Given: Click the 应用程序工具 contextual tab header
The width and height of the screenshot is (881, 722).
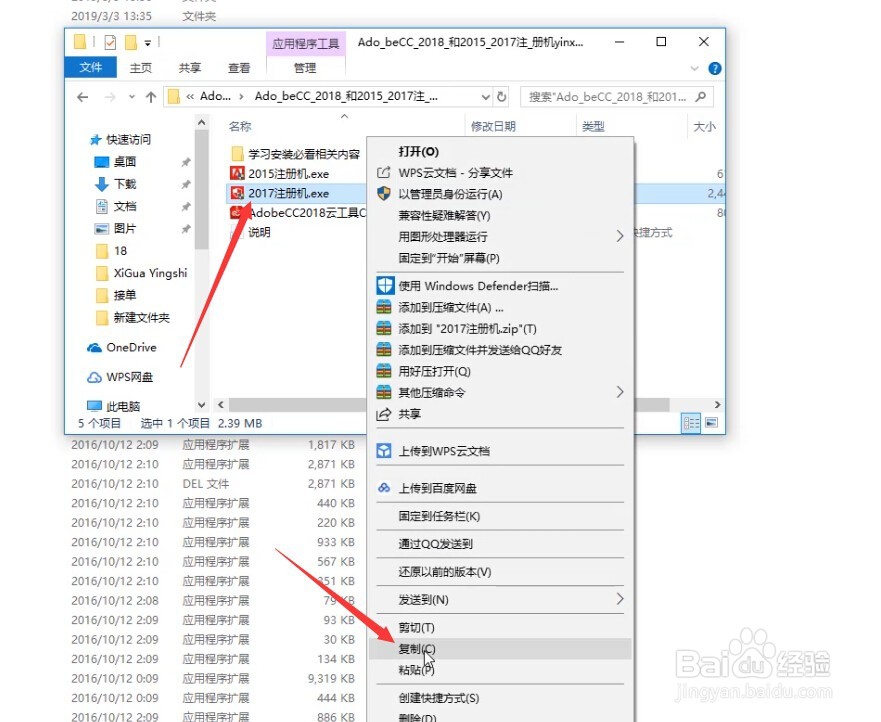Looking at the screenshot, I should [x=306, y=43].
